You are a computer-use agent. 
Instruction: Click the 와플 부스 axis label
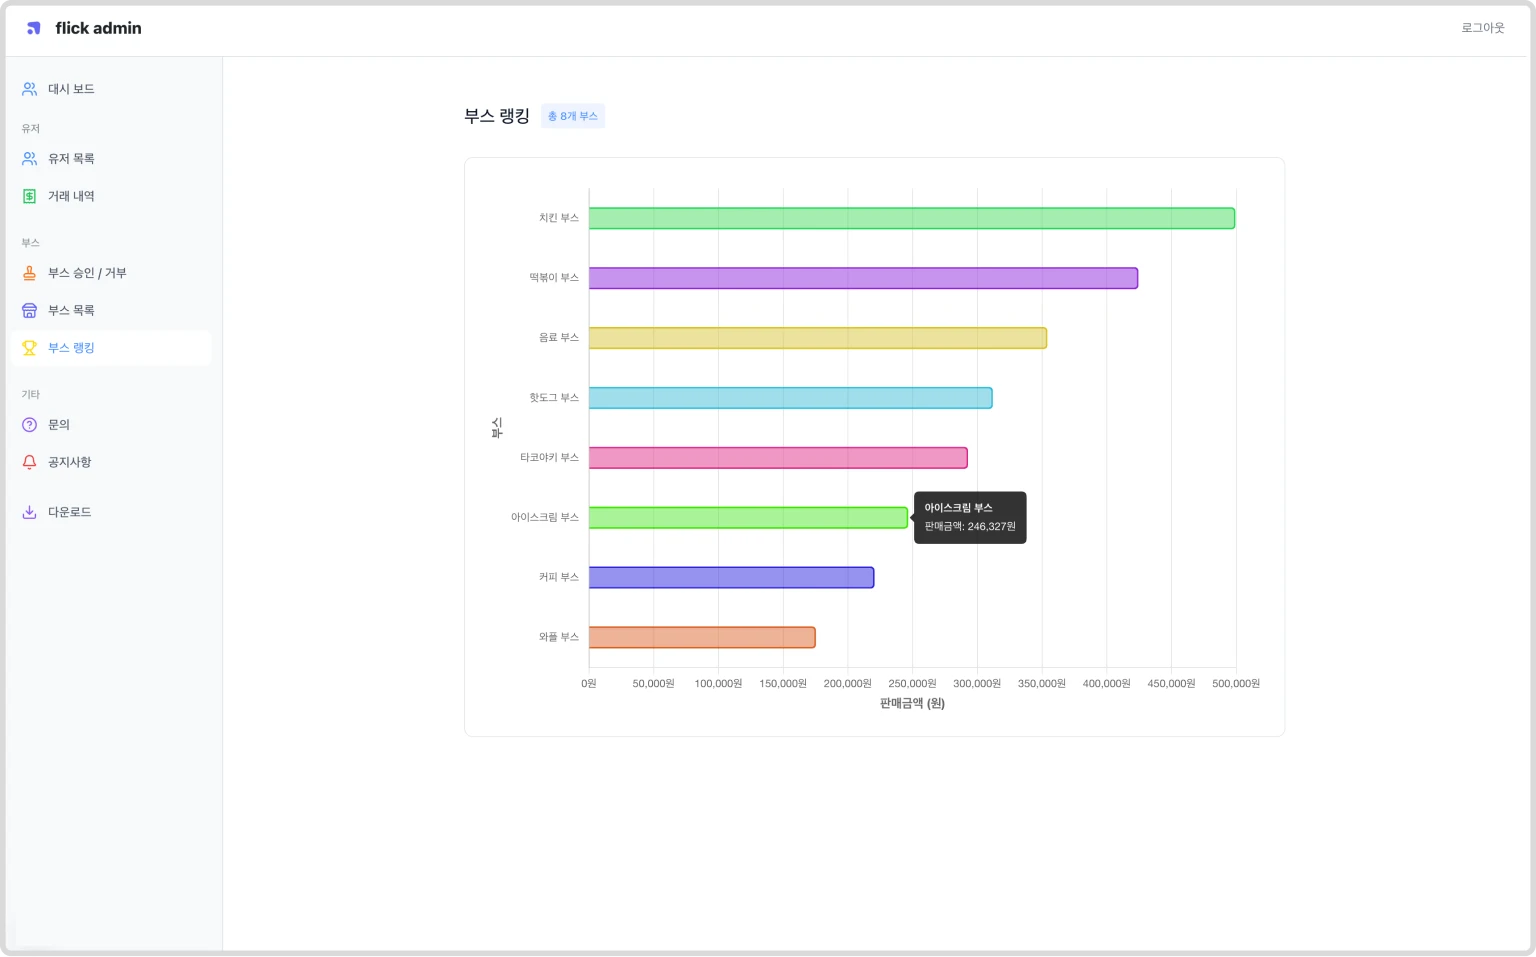tap(559, 637)
